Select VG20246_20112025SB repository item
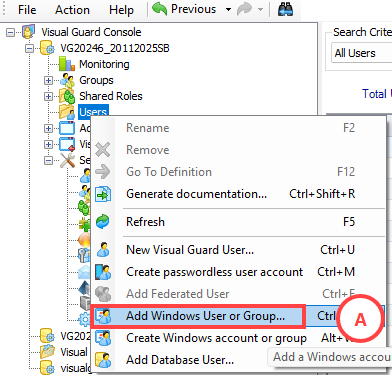This screenshot has width=392, height=375. 115,48
